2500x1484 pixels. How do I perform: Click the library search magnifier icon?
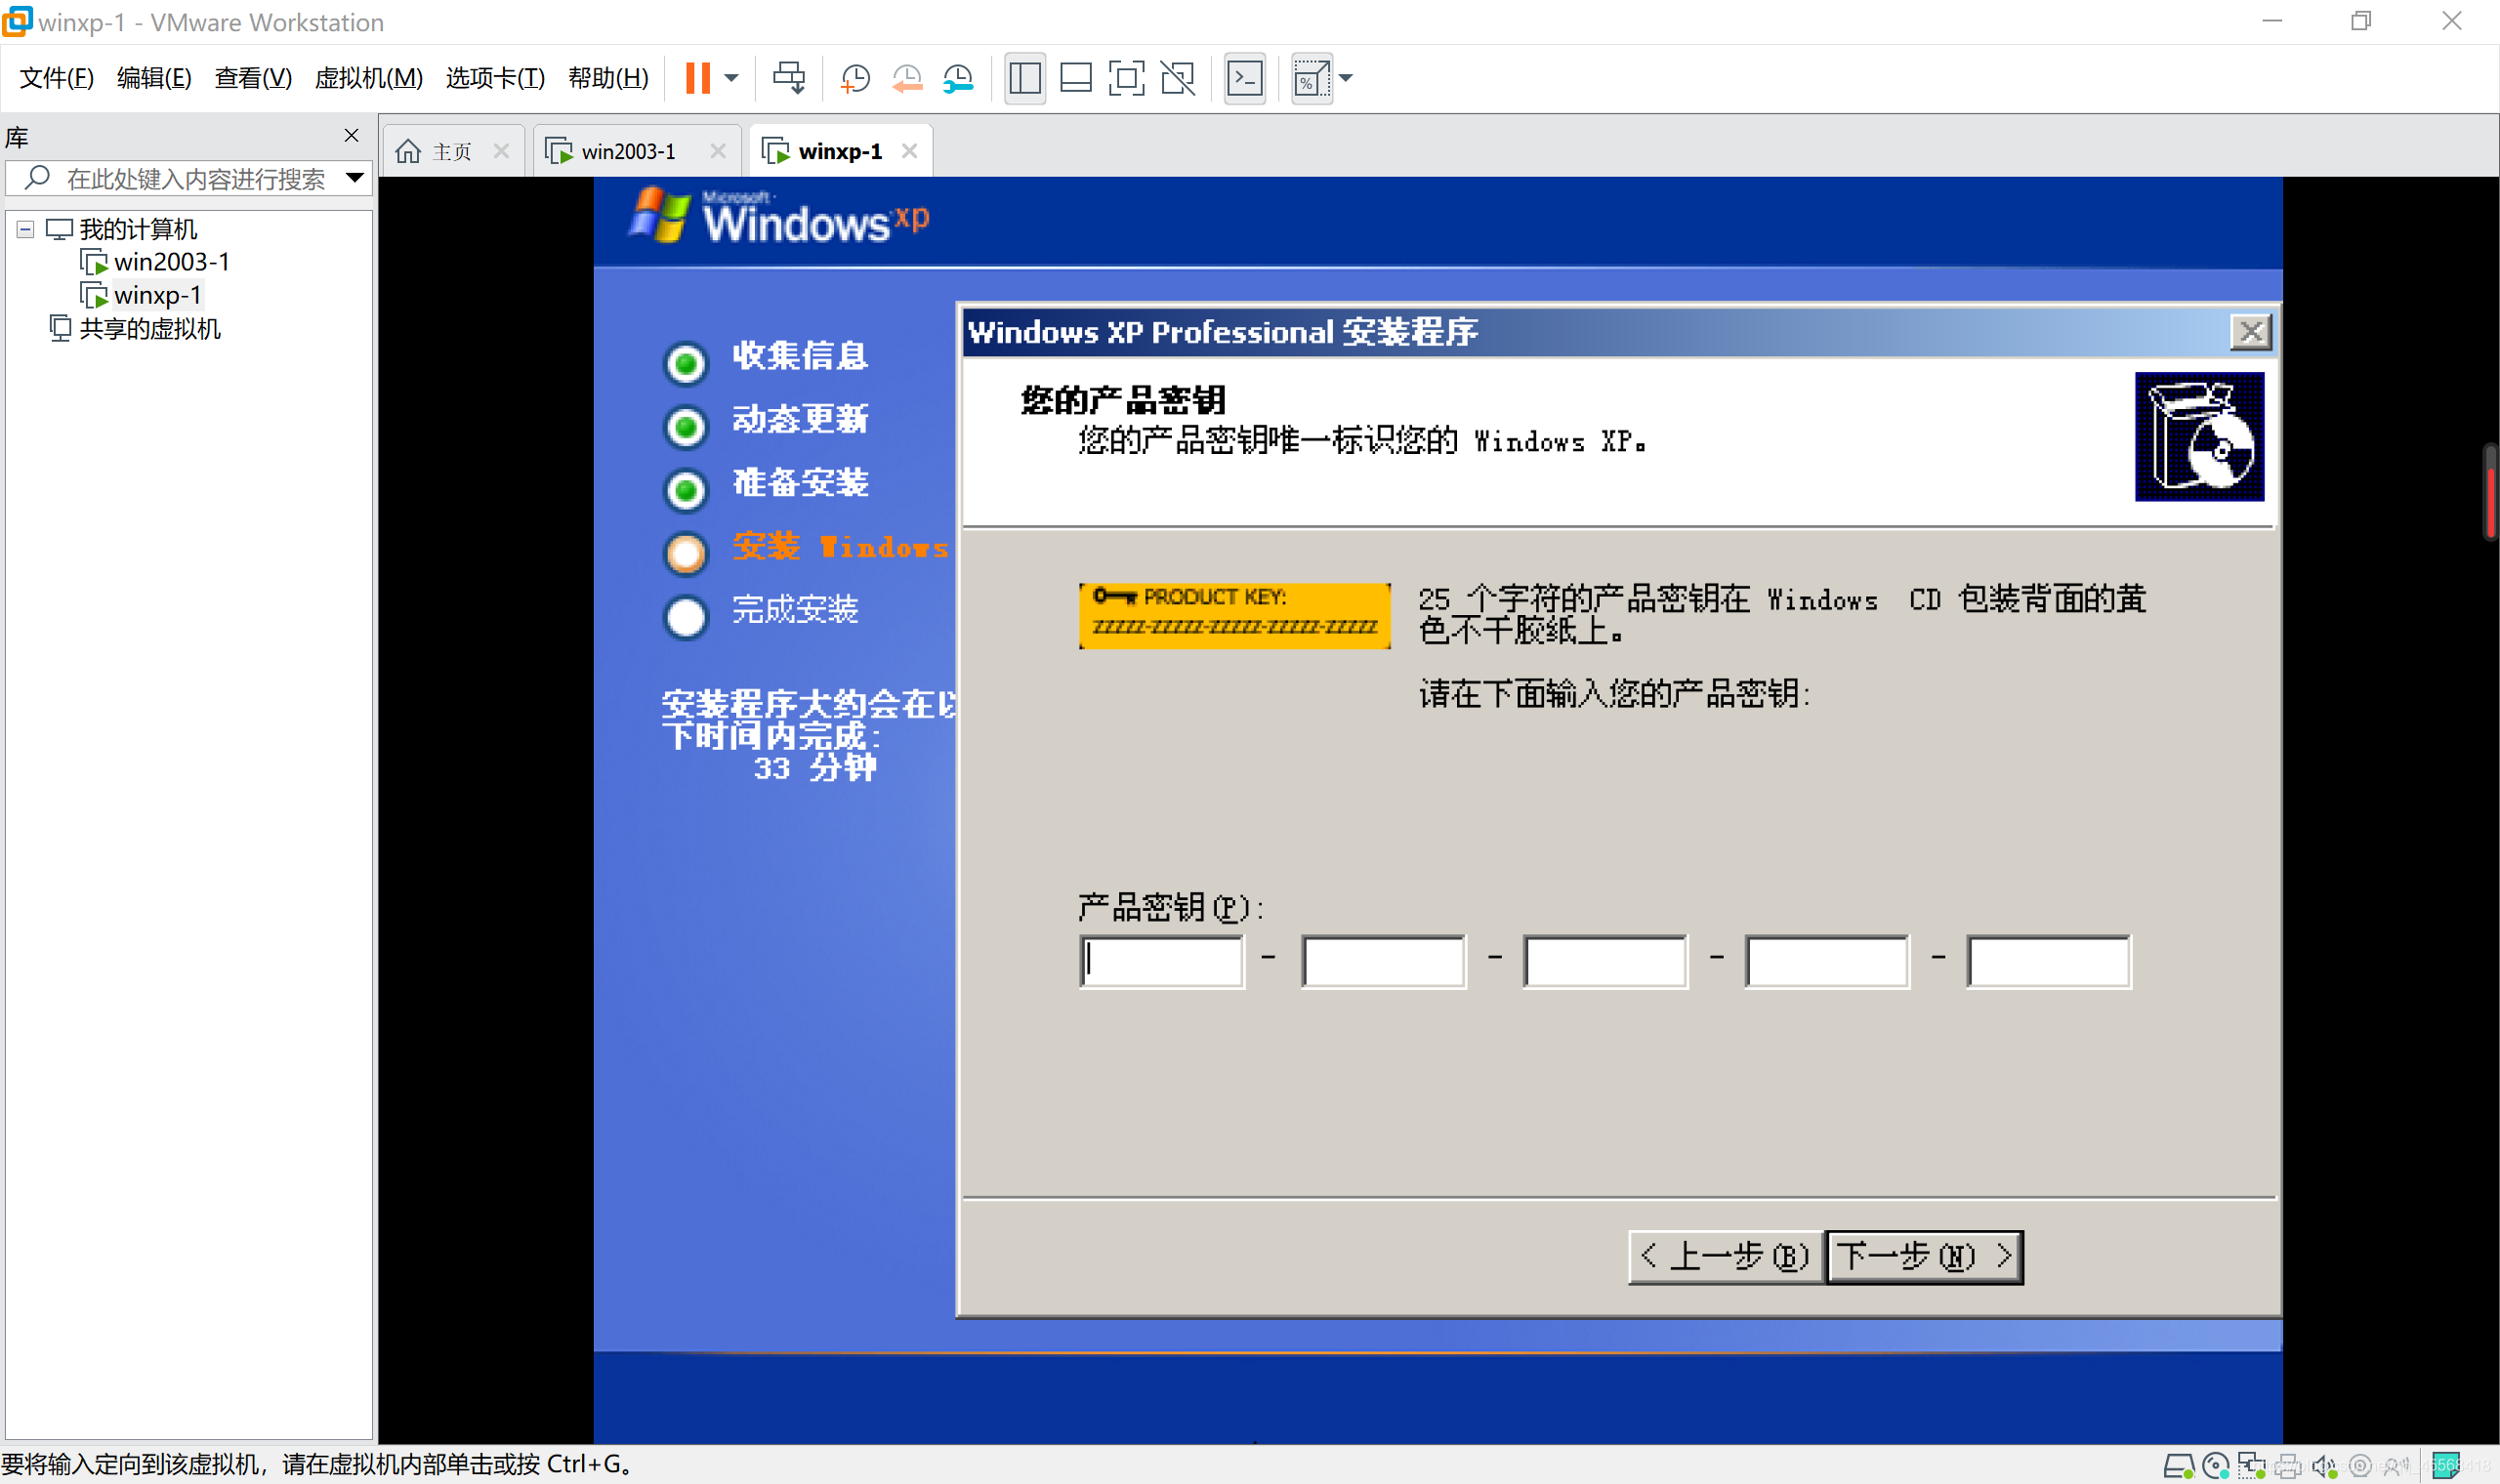click(37, 178)
